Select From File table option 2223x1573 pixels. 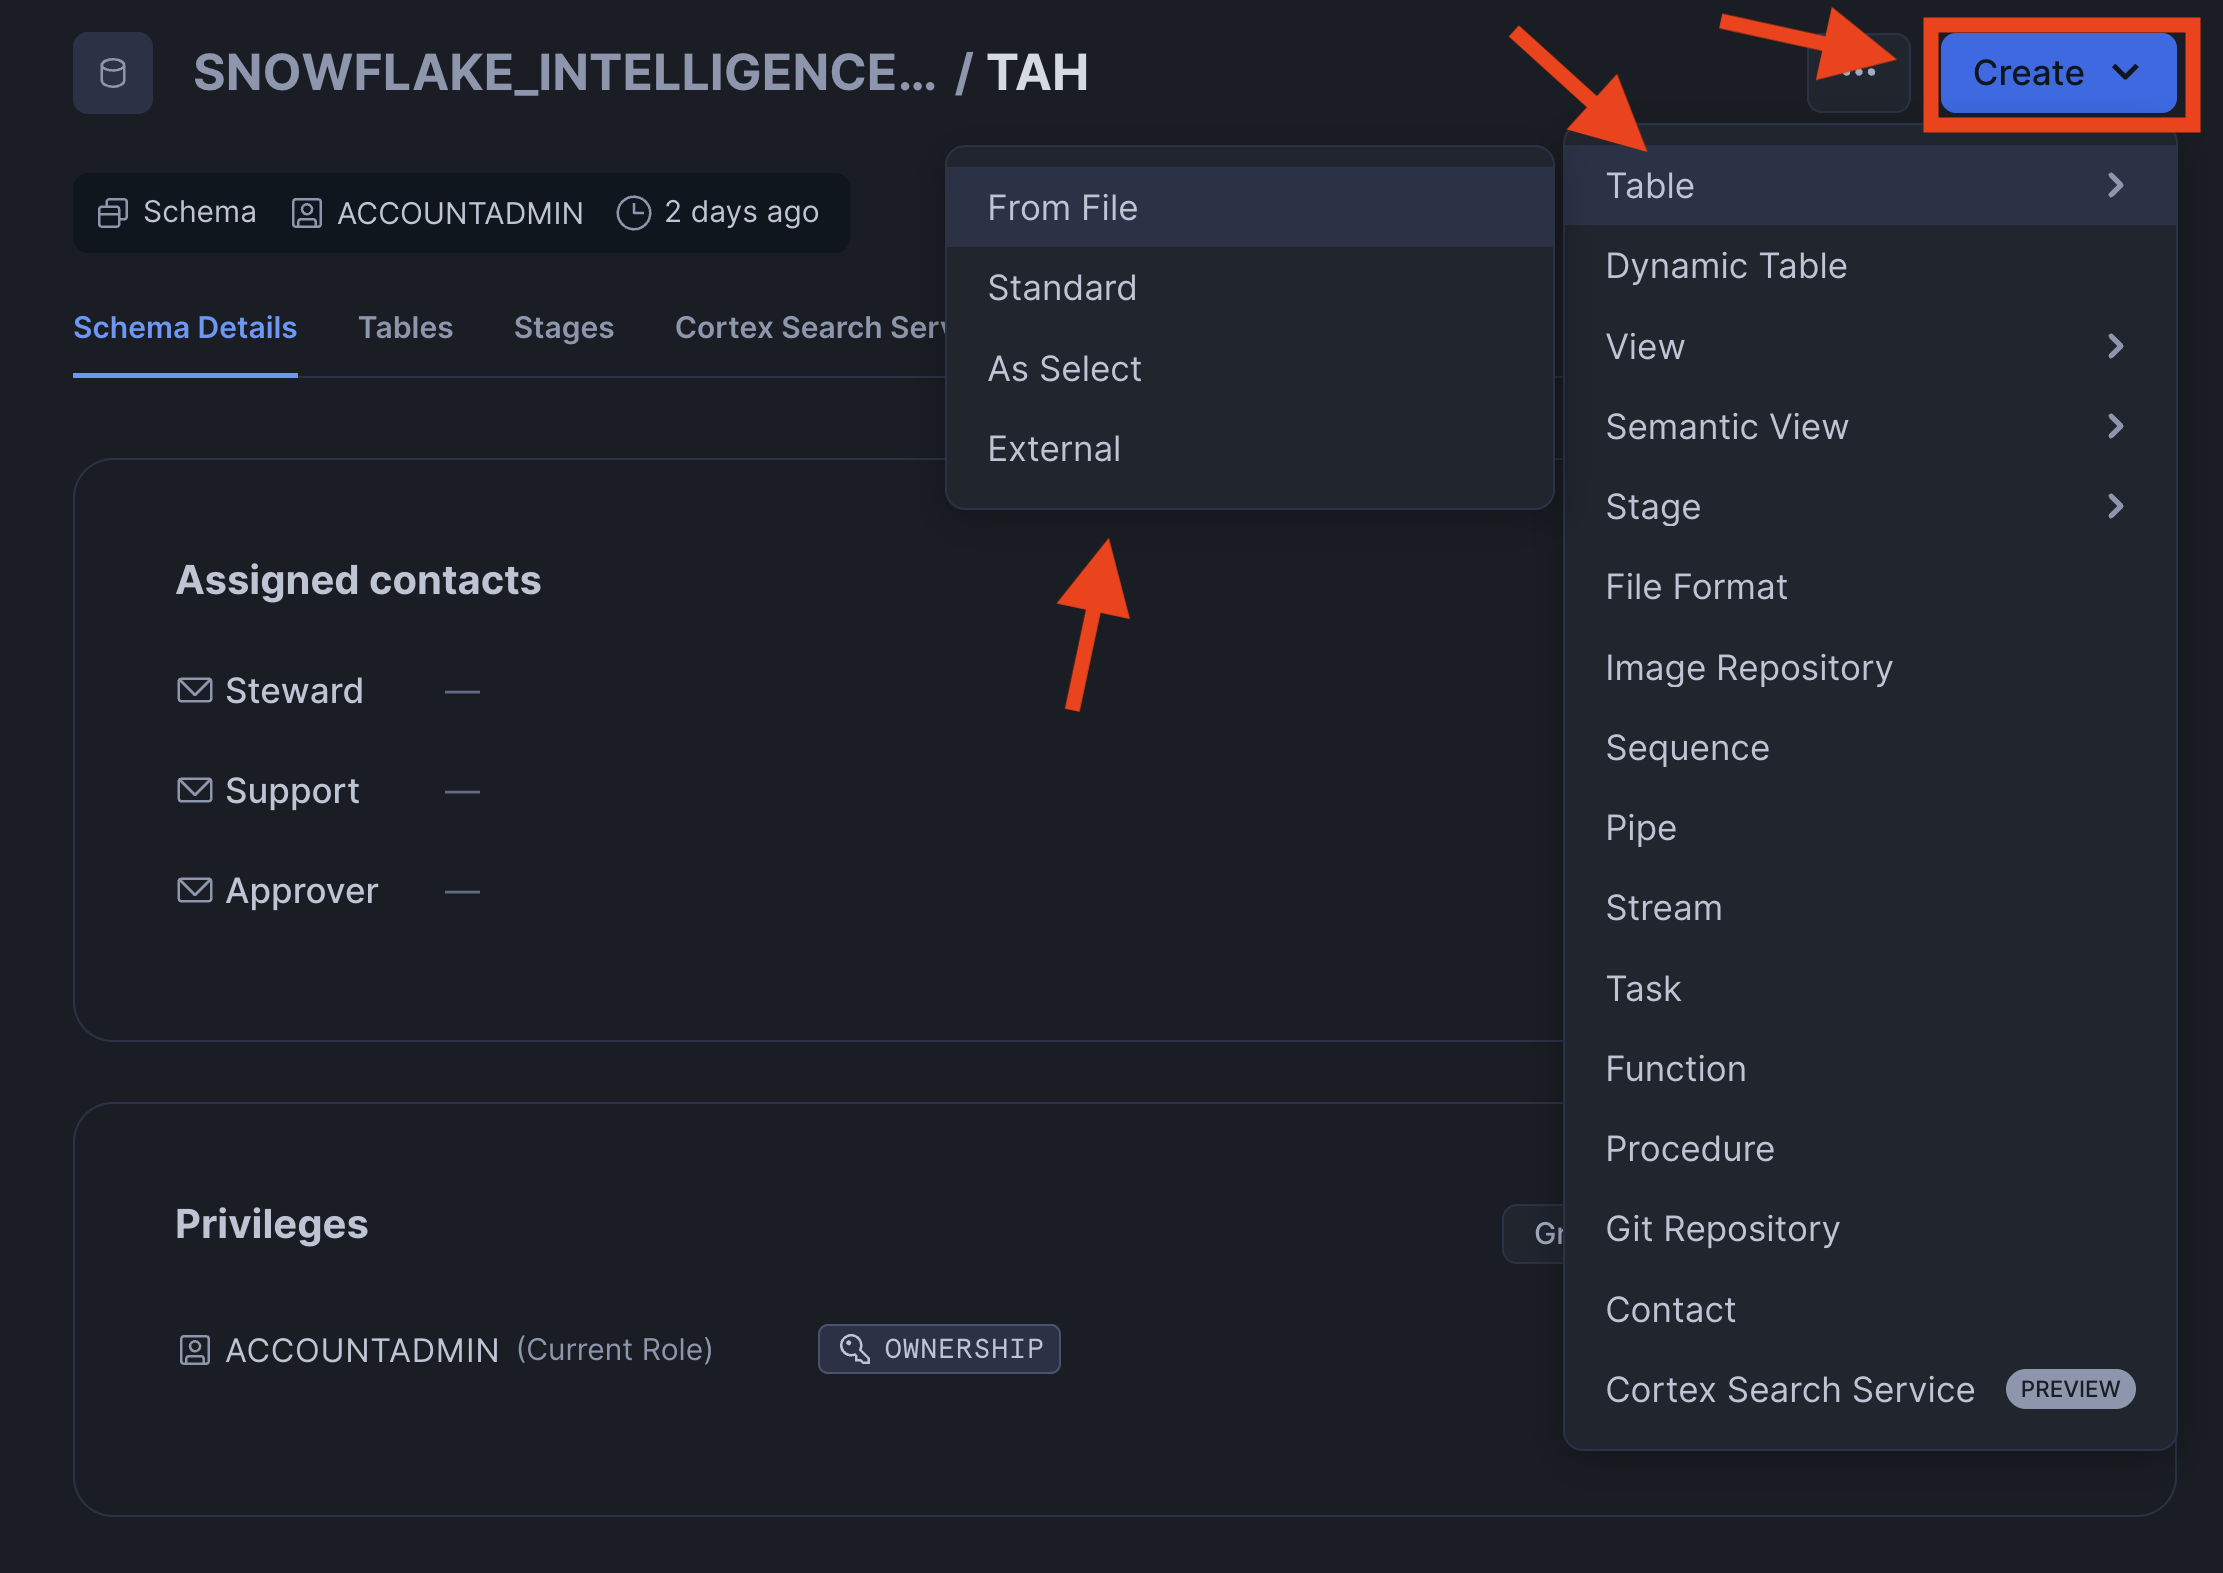(1062, 208)
